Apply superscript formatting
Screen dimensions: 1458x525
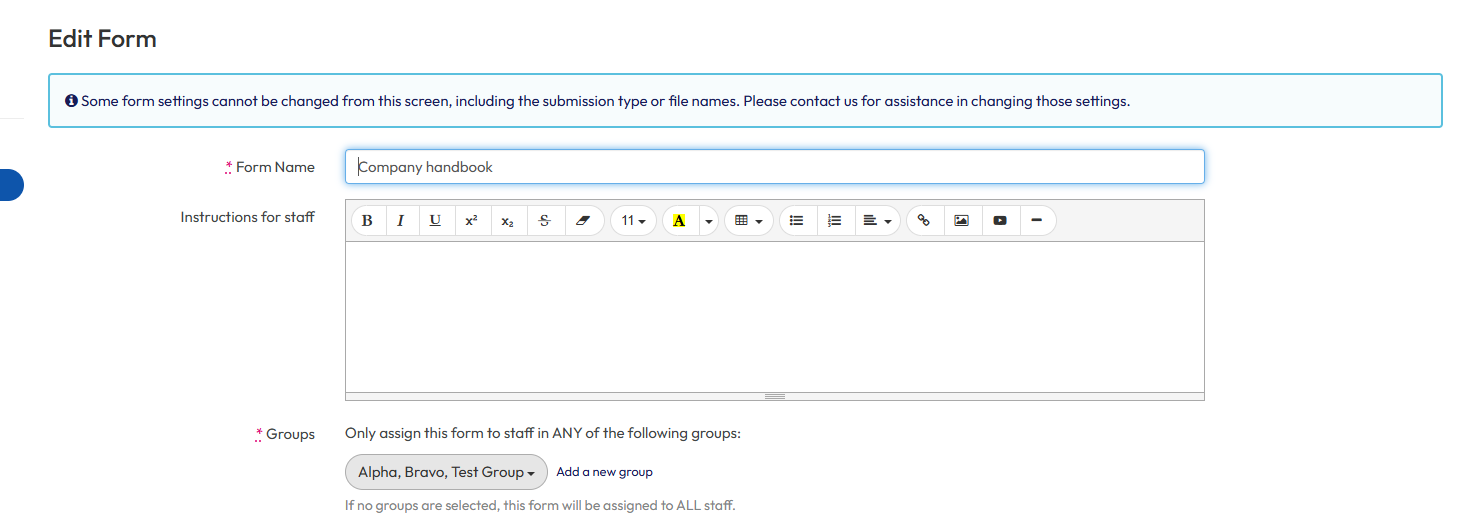[471, 221]
